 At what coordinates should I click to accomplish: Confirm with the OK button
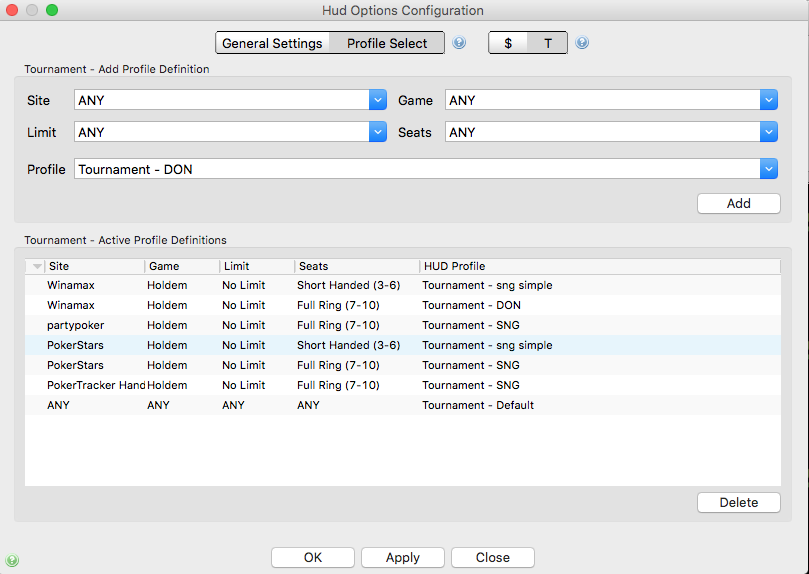click(x=313, y=557)
